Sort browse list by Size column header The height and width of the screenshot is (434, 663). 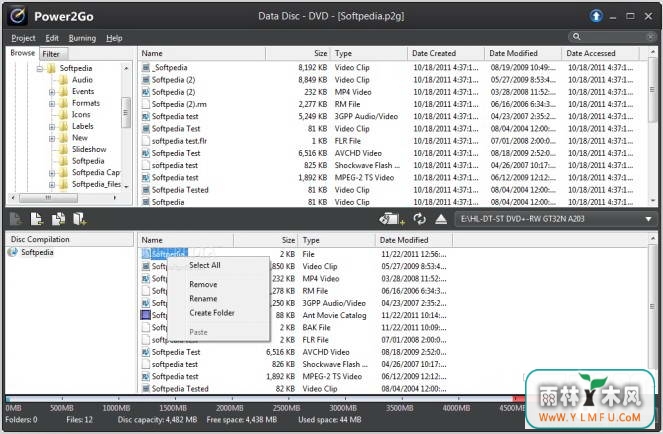point(299,53)
